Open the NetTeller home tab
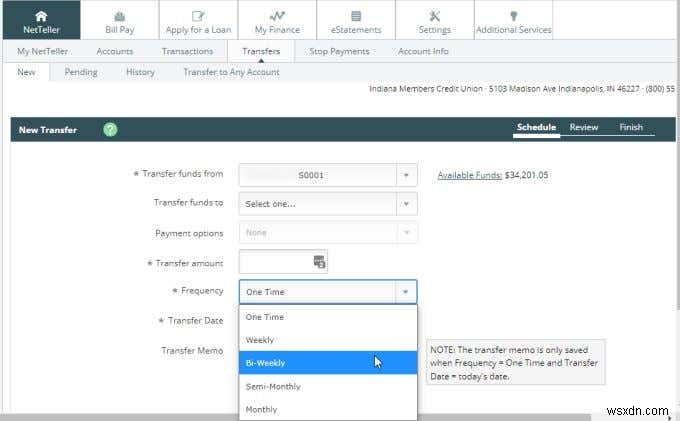This screenshot has height=421, width=680. coord(42,20)
